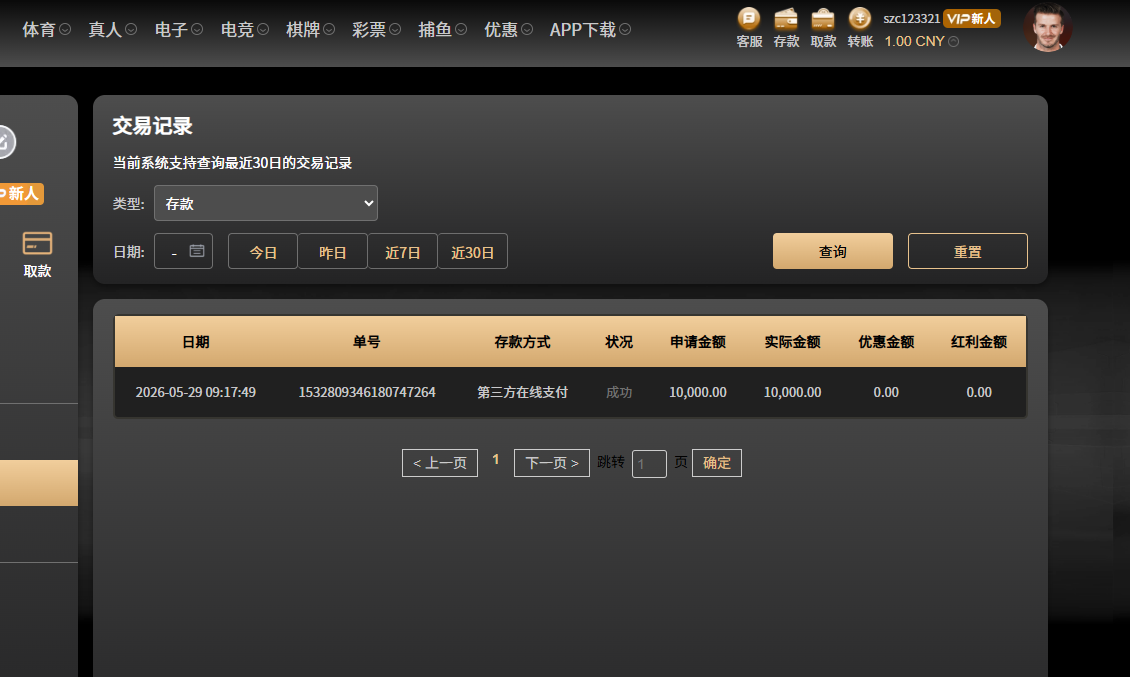This screenshot has width=1130, height=677.
Task: Expand the 体育 menu
Action: pos(46,30)
